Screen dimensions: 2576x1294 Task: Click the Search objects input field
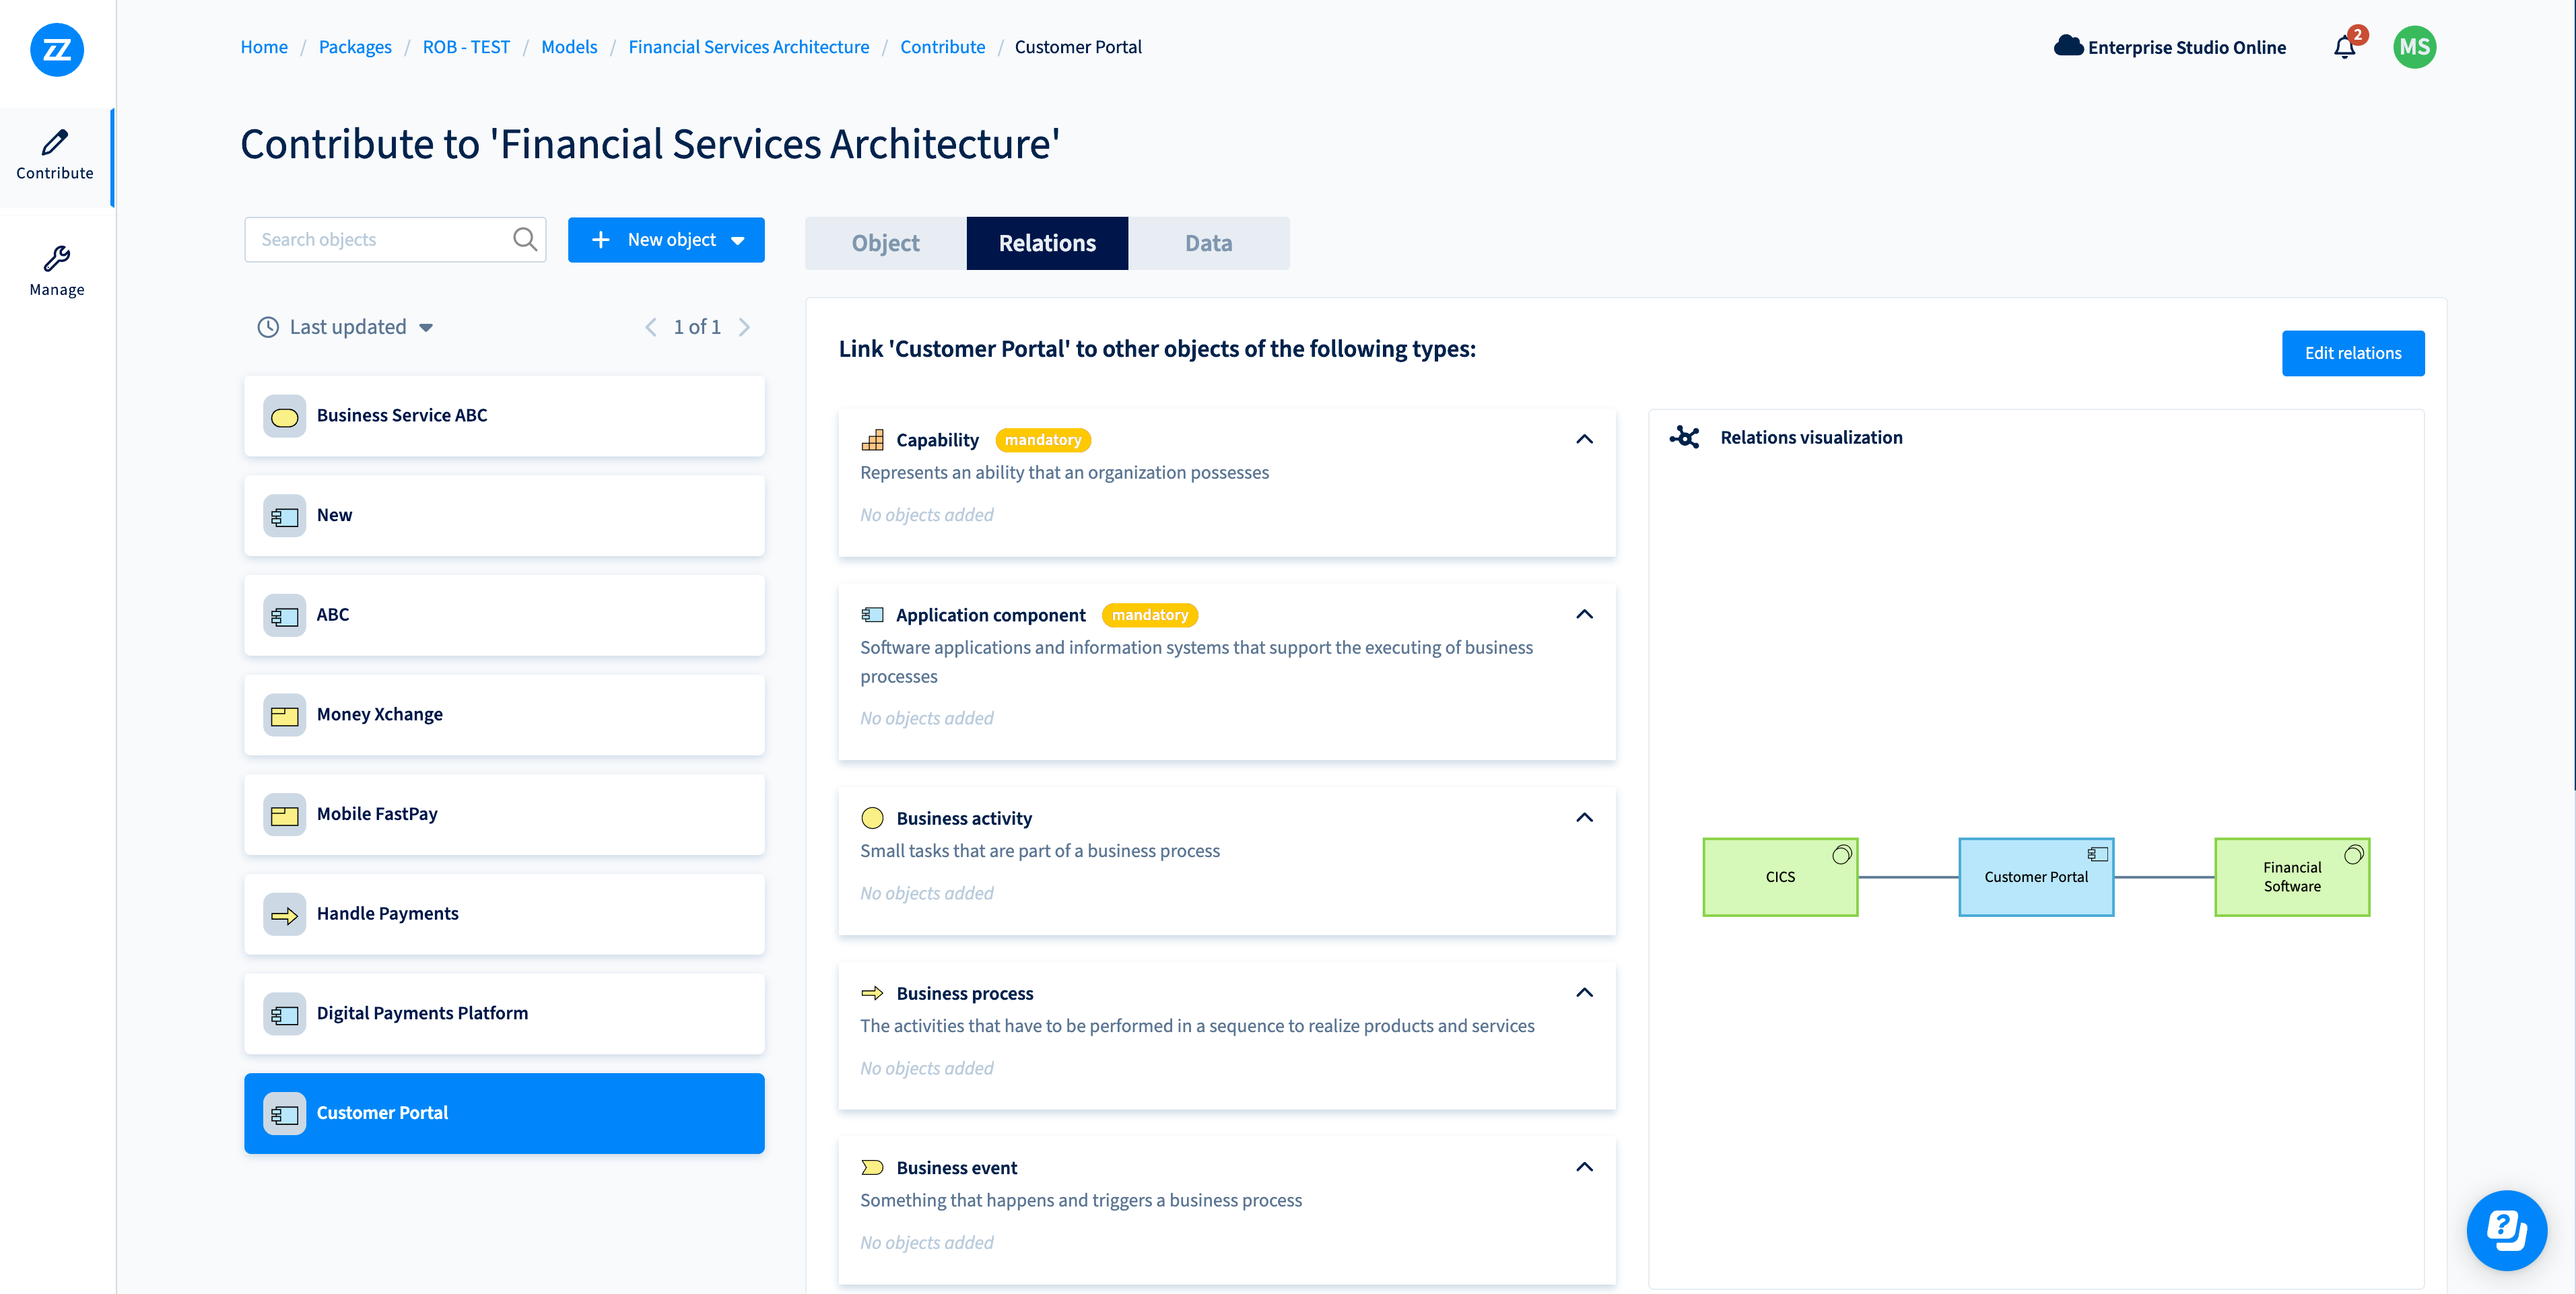(x=380, y=239)
